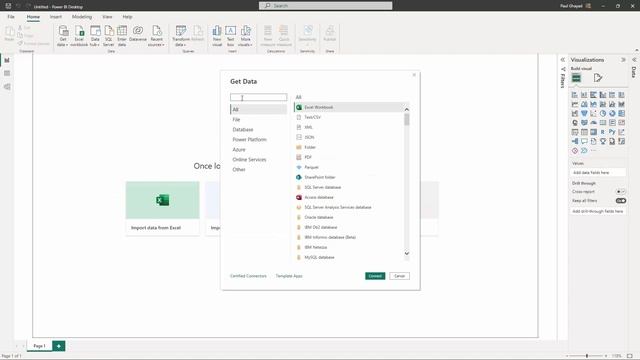This screenshot has width=640, height=360.
Task: Select the Build visual icon
Action: pos(576,78)
